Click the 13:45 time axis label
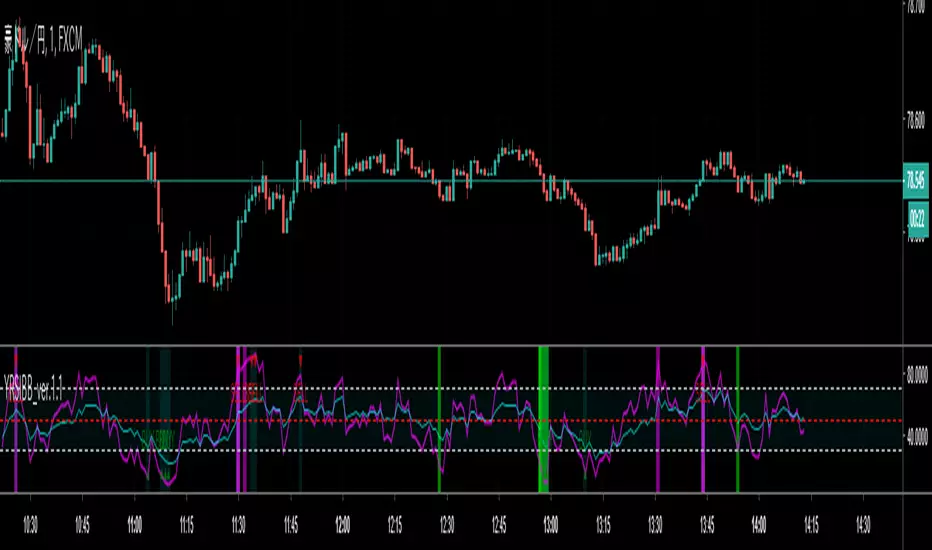This screenshot has width=932, height=550. [x=707, y=525]
